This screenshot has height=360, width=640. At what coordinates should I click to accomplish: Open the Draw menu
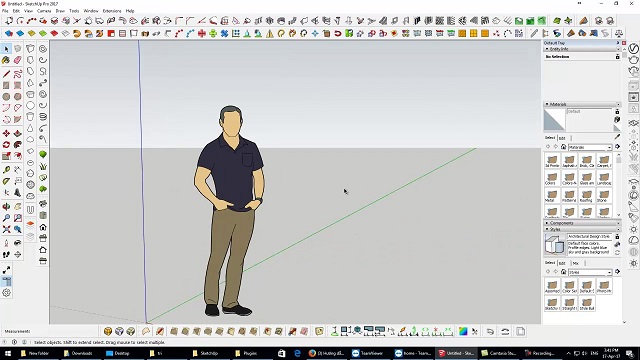[60, 11]
